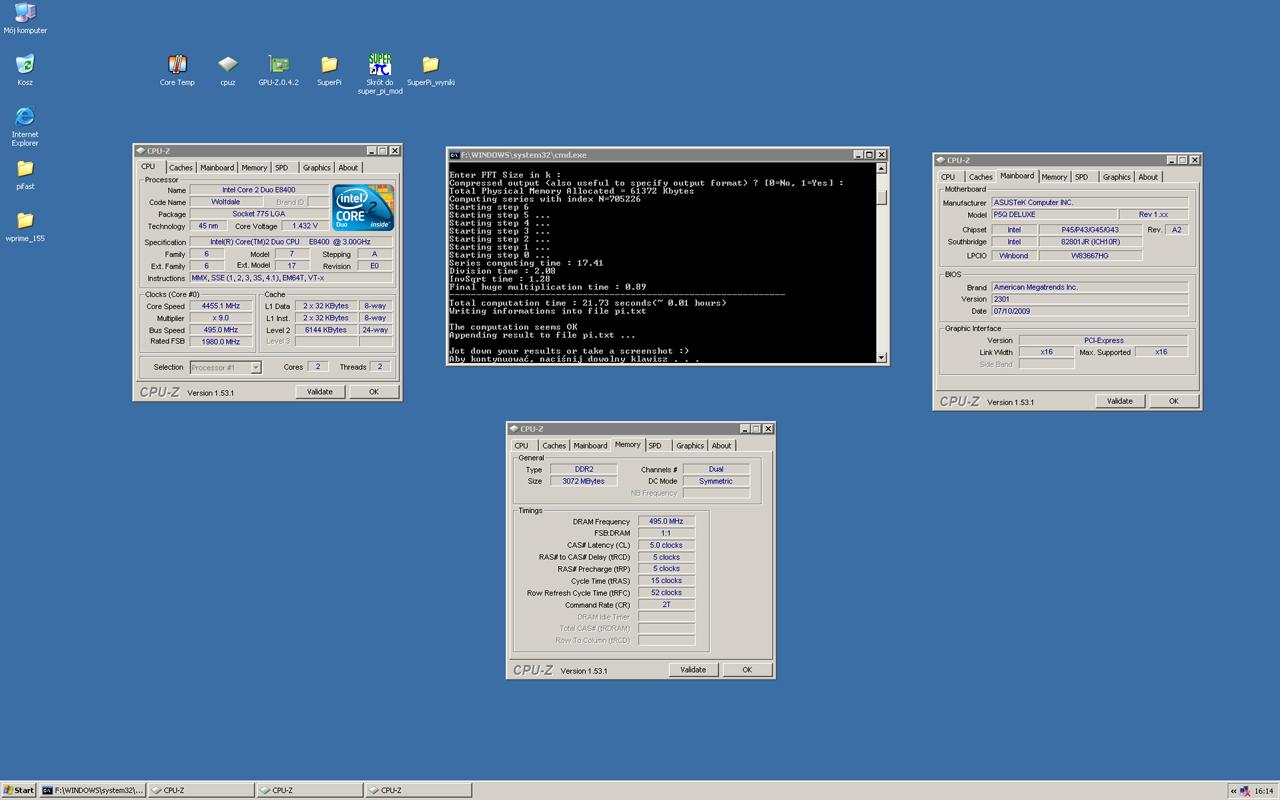Open About tab in Mainboard window
The width and height of the screenshot is (1280, 800).
pos(1148,177)
